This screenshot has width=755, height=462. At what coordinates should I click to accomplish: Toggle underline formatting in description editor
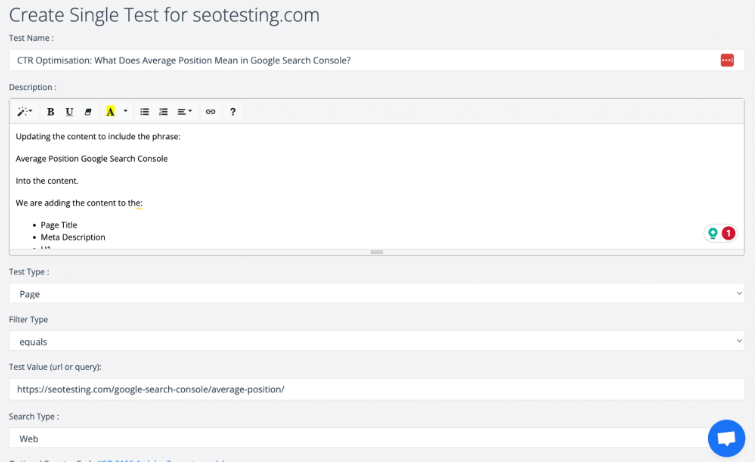coord(69,112)
